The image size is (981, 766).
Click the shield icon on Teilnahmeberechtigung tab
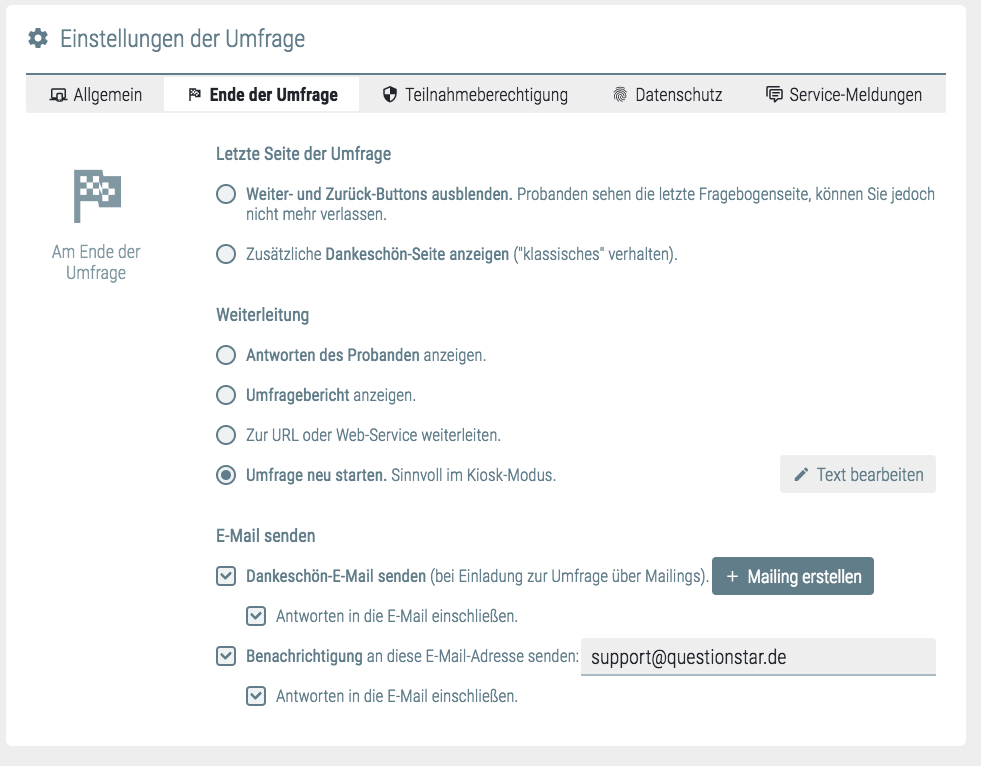coord(390,95)
